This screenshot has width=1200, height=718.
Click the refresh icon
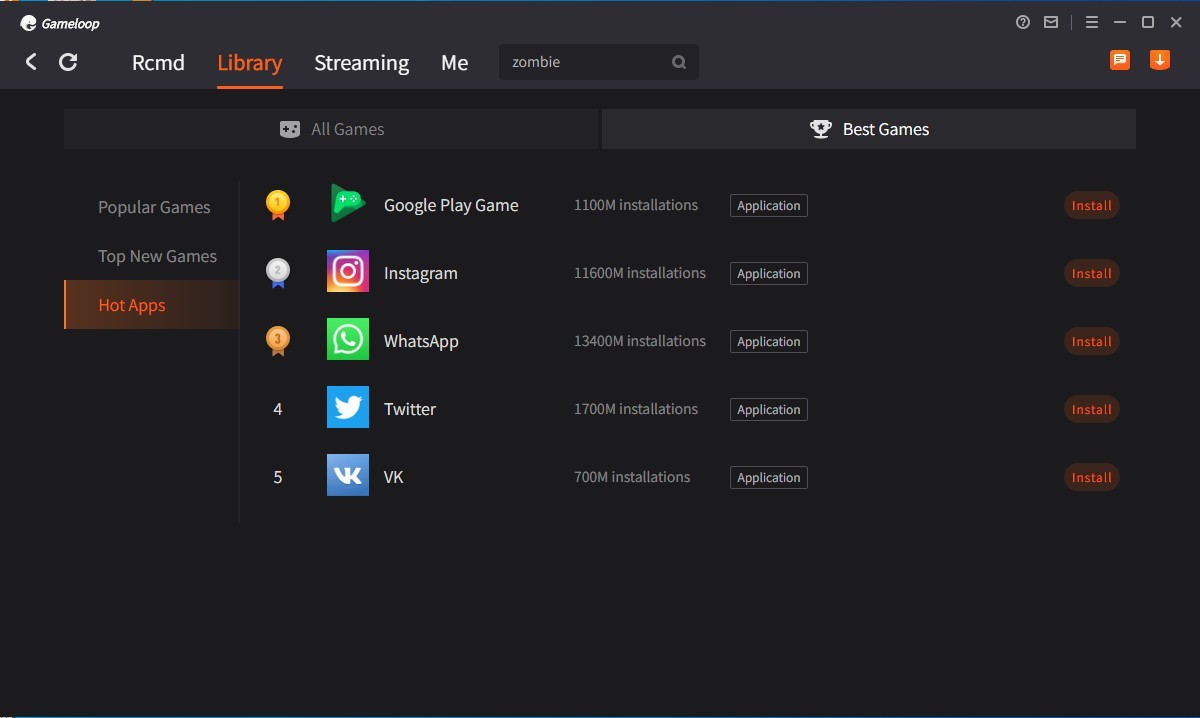(68, 62)
